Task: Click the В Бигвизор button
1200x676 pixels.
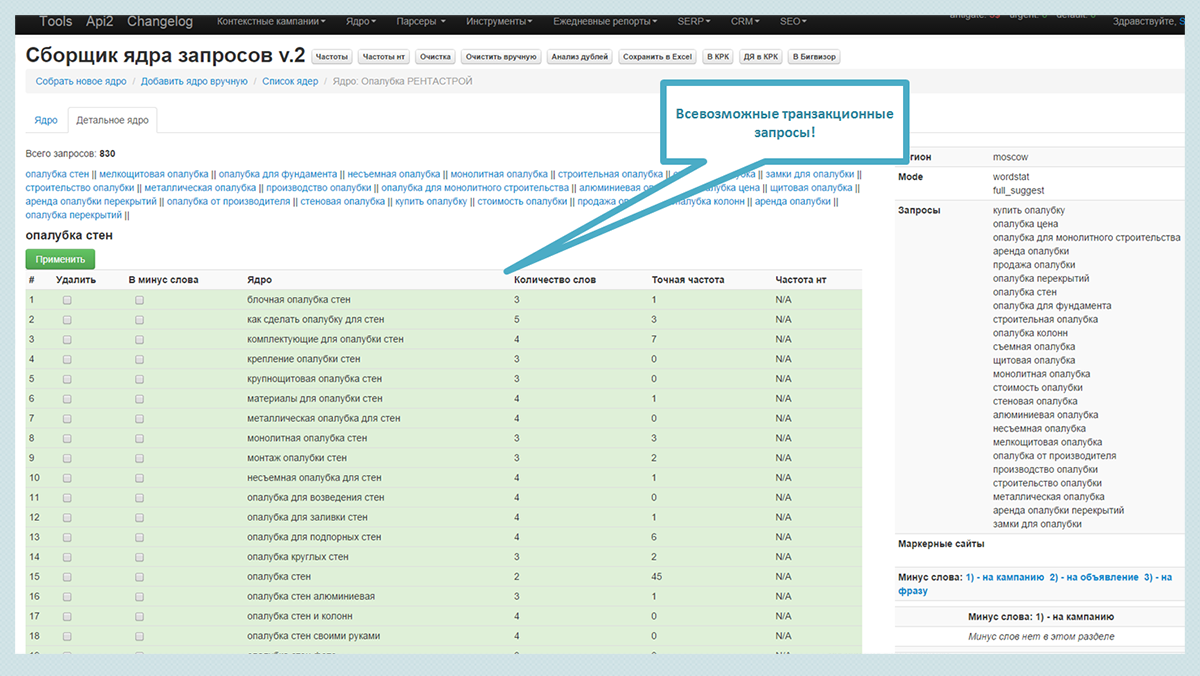Action: point(815,57)
